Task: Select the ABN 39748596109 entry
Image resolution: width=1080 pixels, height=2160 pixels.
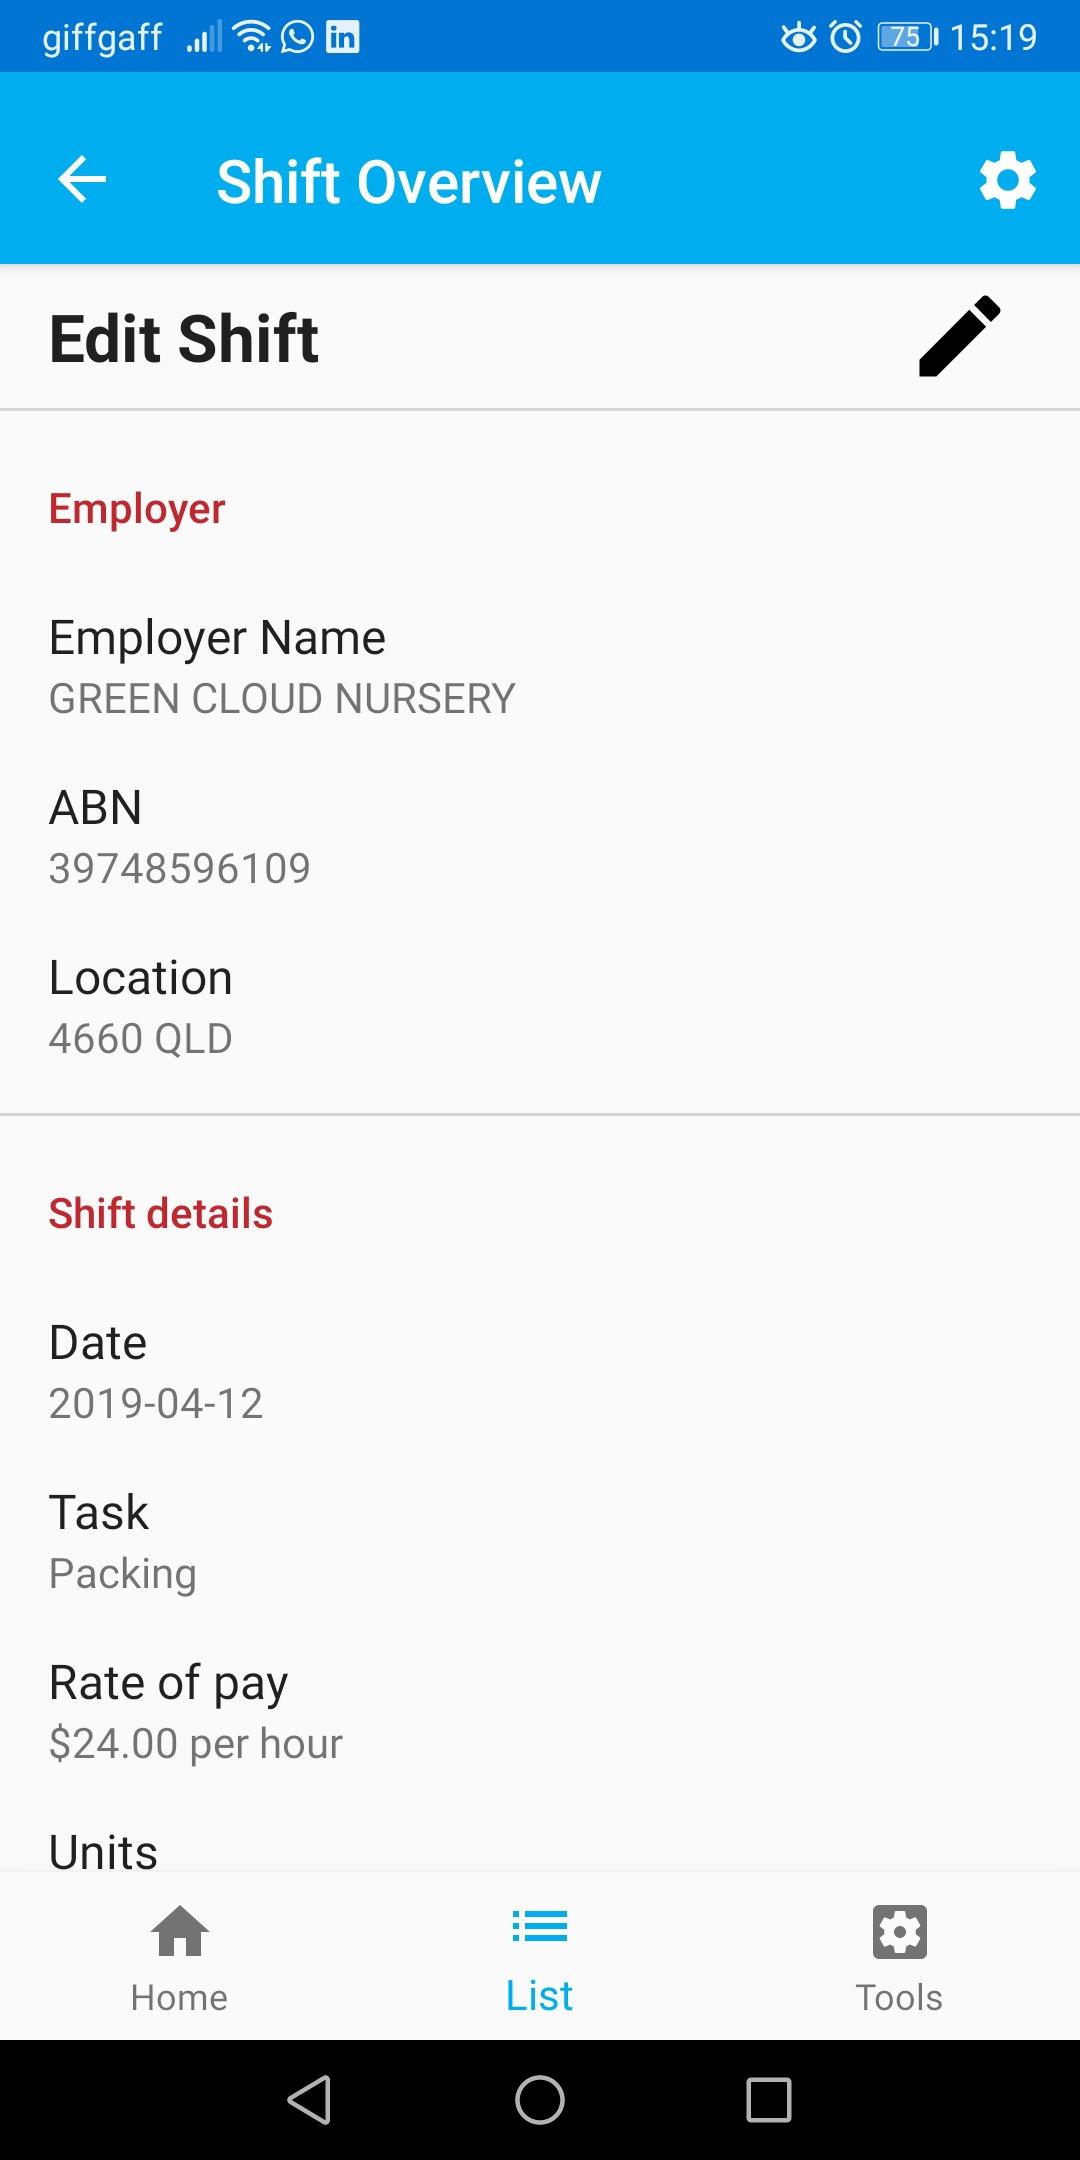Action: coord(180,837)
